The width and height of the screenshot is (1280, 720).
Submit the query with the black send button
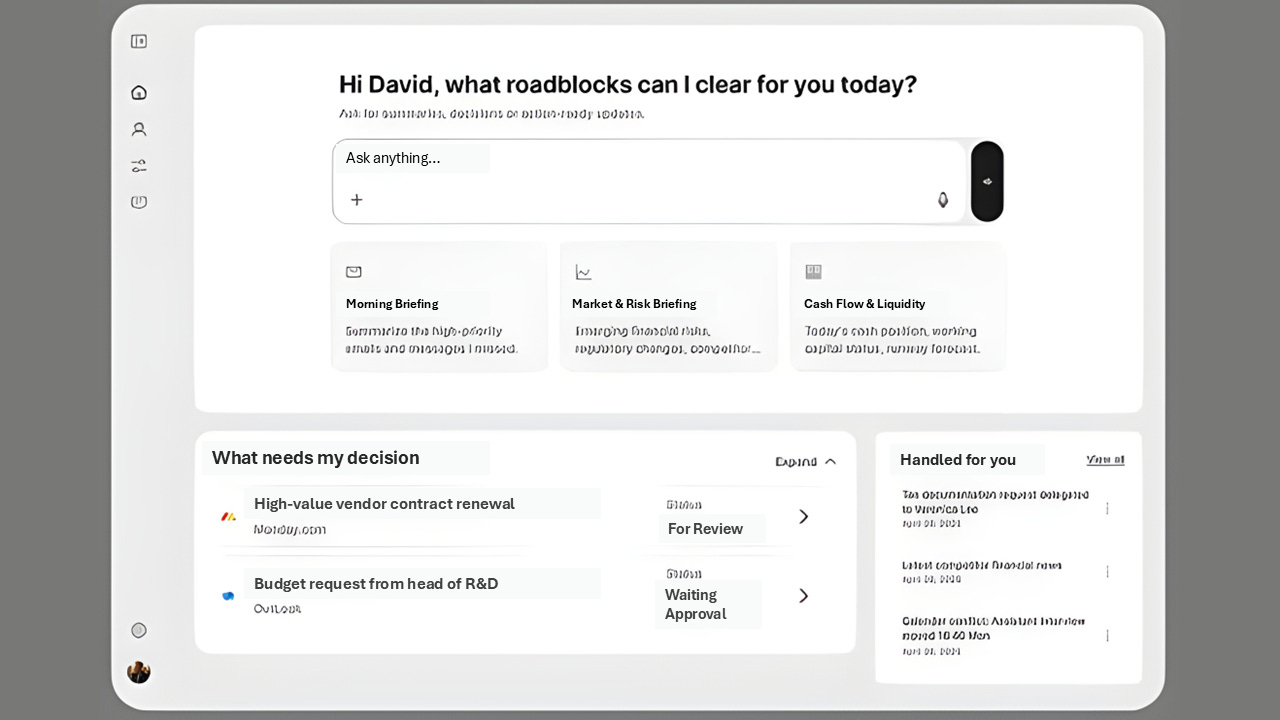point(987,181)
